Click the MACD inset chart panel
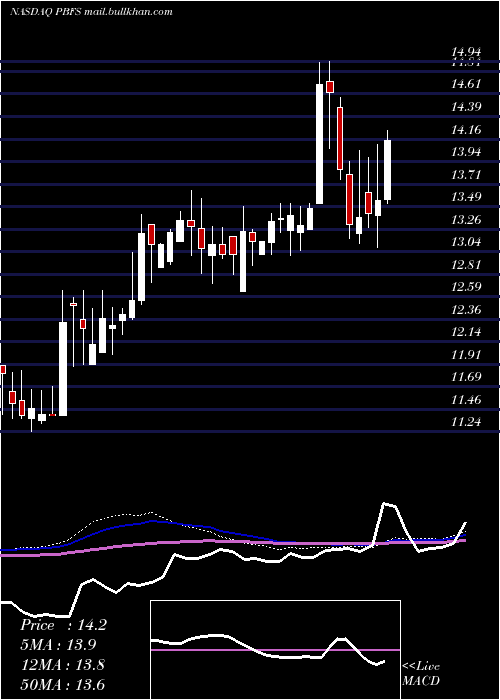The width and height of the screenshot is (500, 700). [275, 650]
